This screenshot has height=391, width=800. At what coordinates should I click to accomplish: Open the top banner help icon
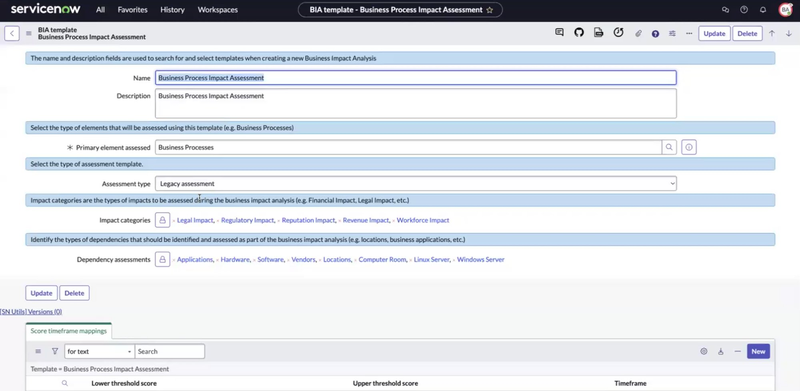pos(744,10)
